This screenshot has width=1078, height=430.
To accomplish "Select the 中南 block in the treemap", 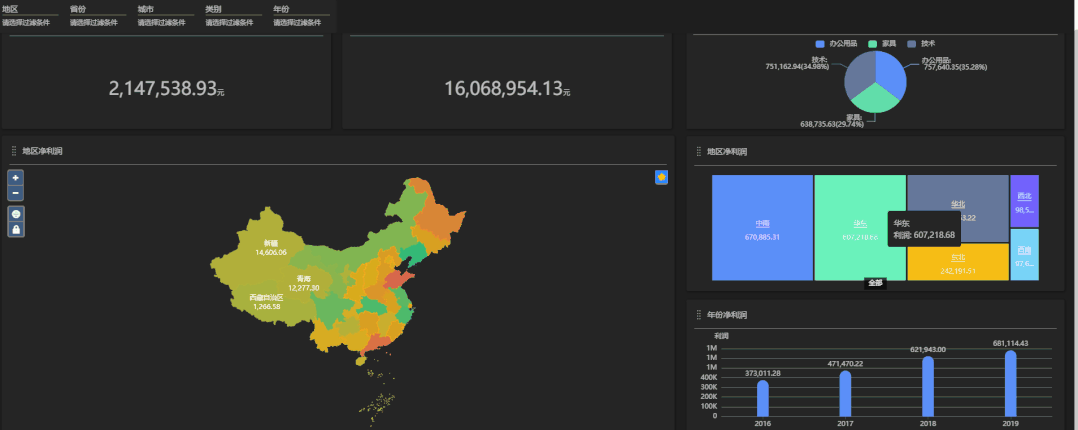I will tap(761, 228).
